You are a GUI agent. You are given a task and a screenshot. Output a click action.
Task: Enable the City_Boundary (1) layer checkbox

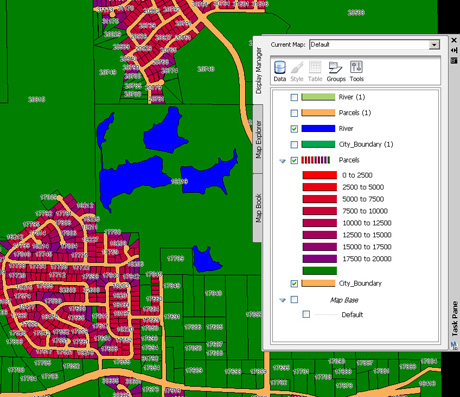click(x=294, y=144)
